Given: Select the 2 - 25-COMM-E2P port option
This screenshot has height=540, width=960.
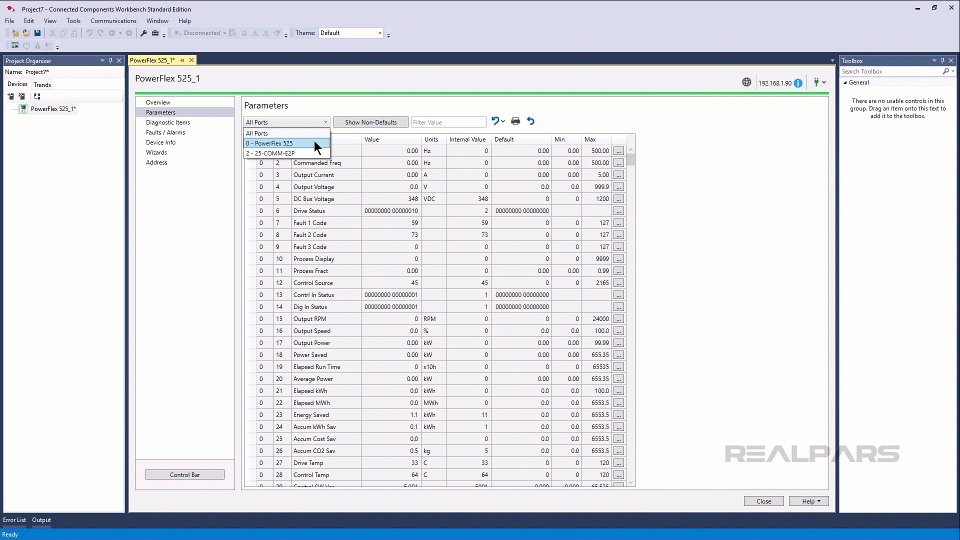Looking at the screenshot, I should [x=287, y=153].
